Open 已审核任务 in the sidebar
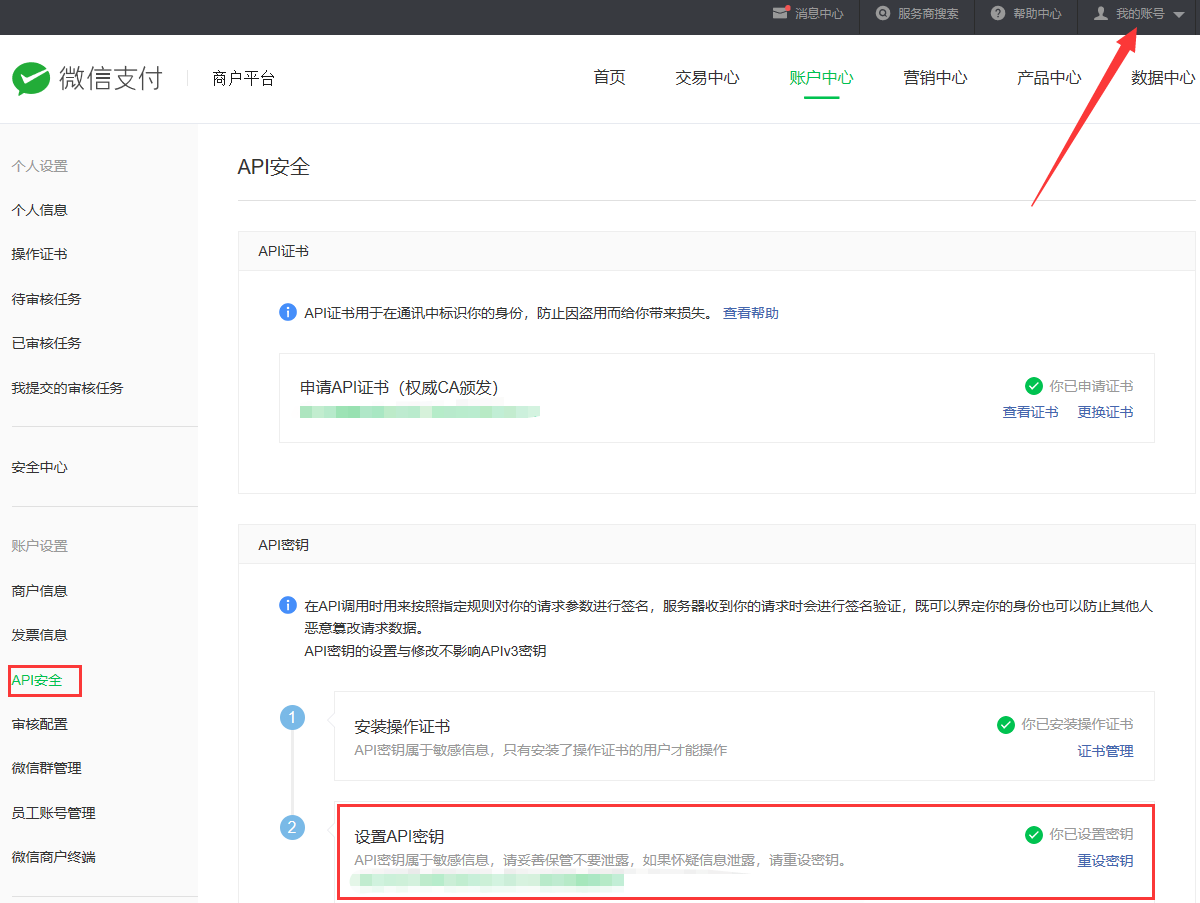Viewport: 1200px width, 903px height. point(46,343)
